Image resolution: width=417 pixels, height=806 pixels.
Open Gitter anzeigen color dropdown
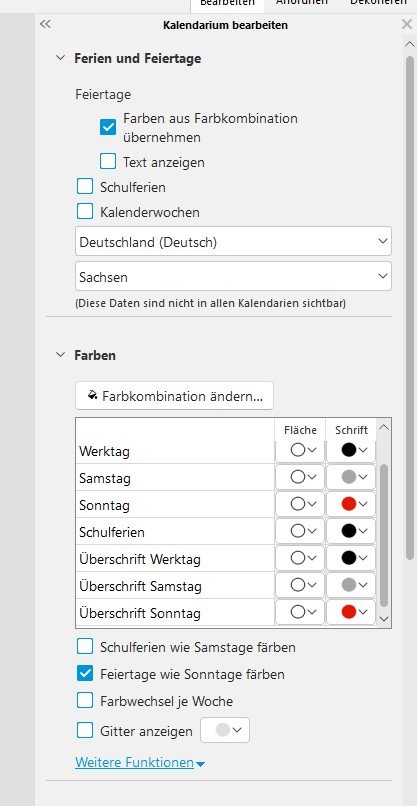[x=225, y=730]
